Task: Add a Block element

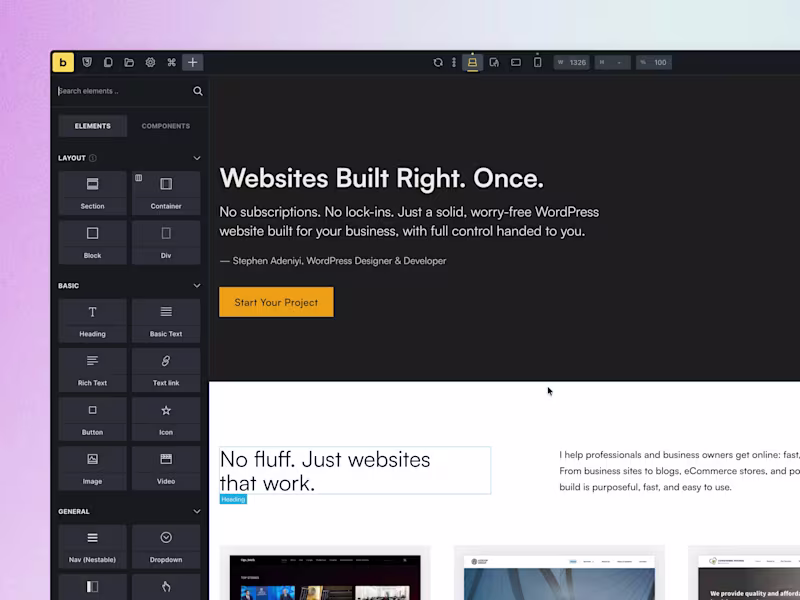Action: (92, 242)
